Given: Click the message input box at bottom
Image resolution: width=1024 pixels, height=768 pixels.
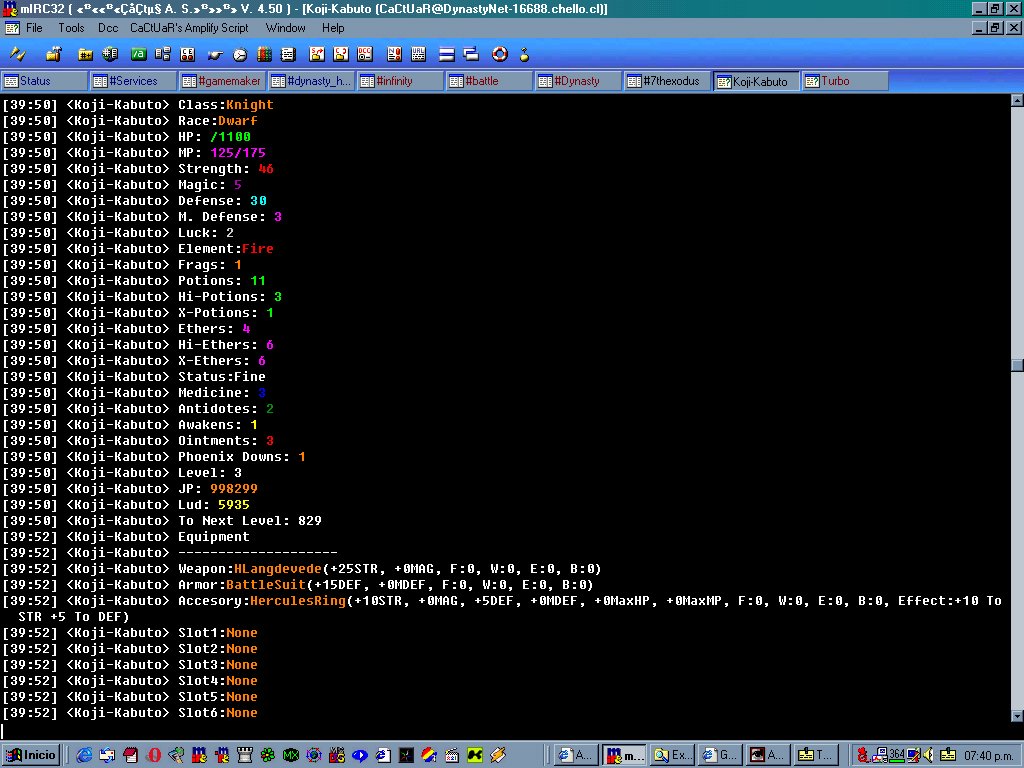Looking at the screenshot, I should [x=500, y=731].
